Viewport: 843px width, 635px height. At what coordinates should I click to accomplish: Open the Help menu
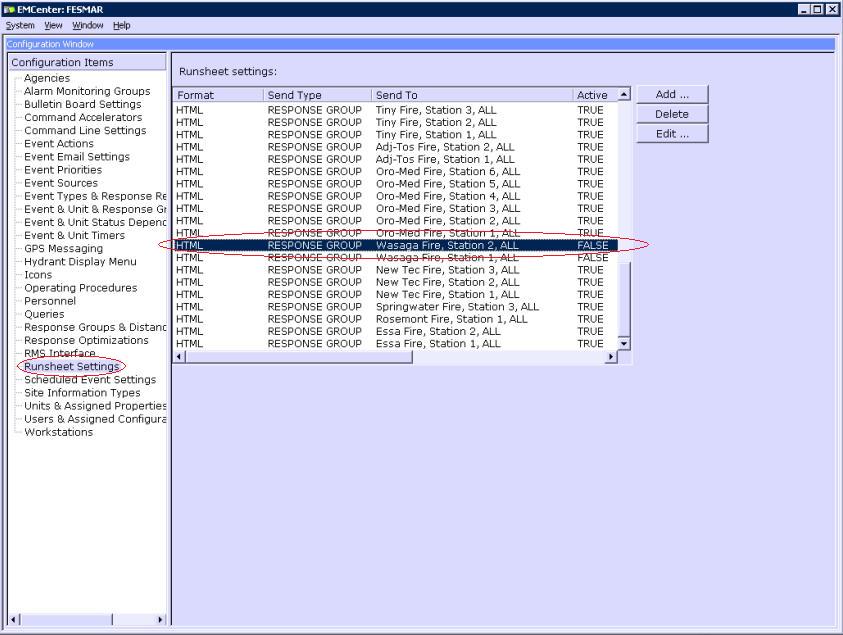121,25
